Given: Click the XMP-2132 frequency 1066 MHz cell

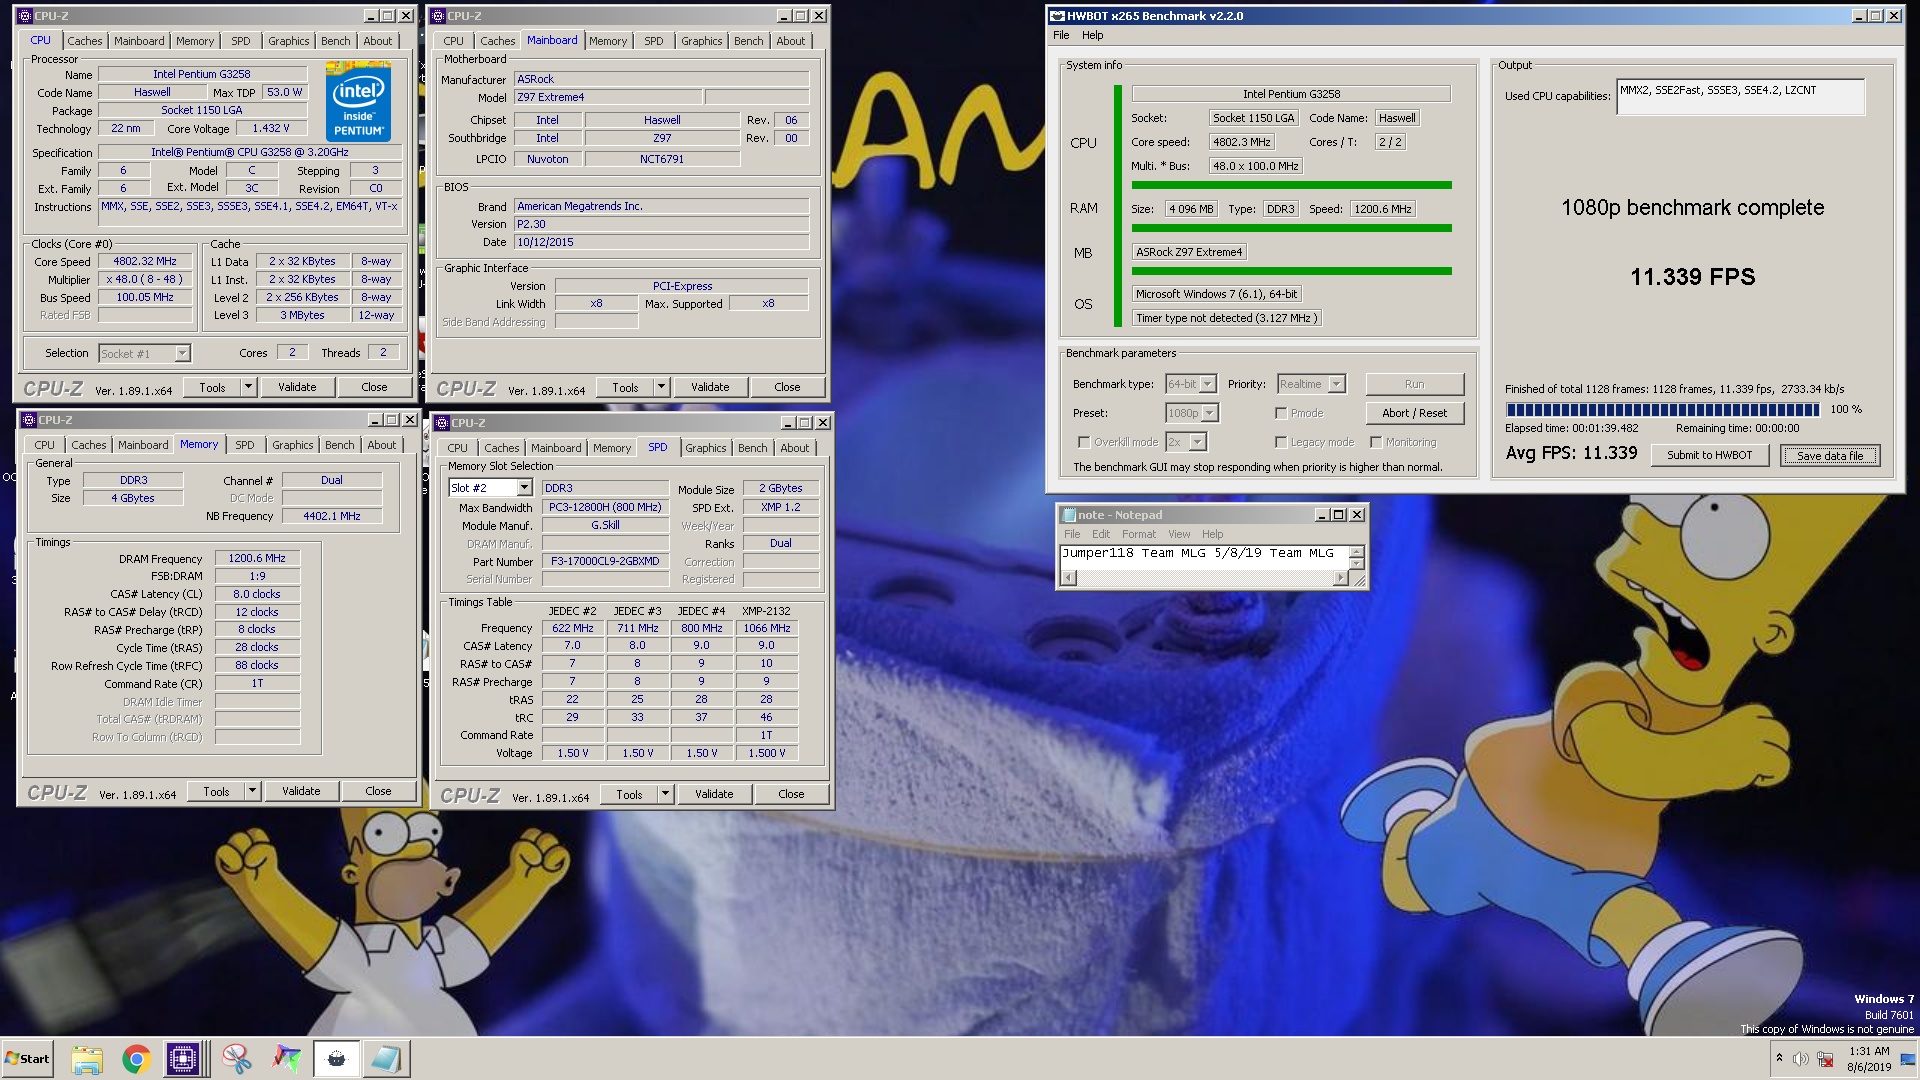Looking at the screenshot, I should point(767,628).
